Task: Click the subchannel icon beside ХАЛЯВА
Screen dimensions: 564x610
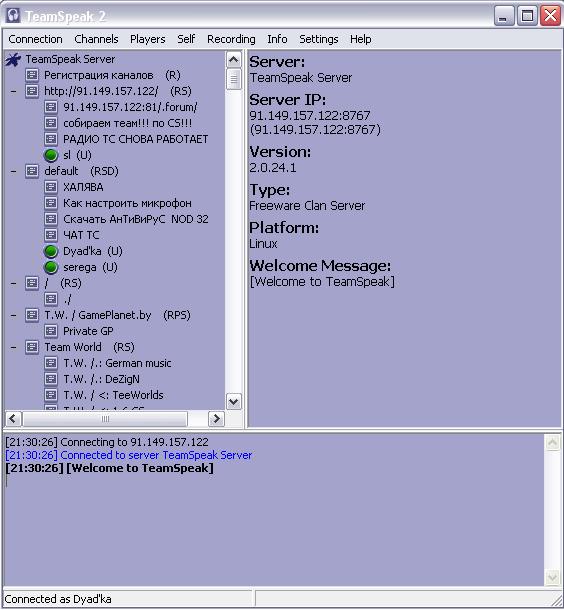Action: pos(51,187)
